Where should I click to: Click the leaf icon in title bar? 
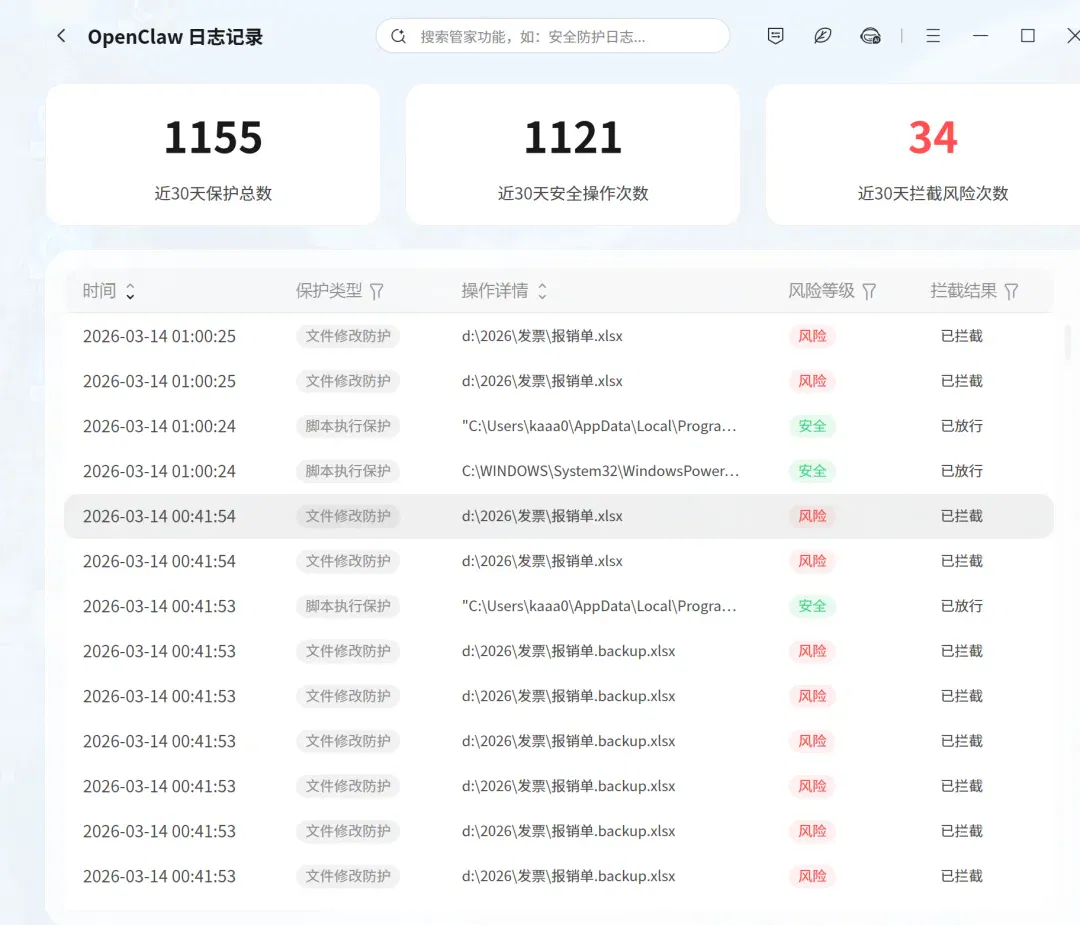[822, 36]
